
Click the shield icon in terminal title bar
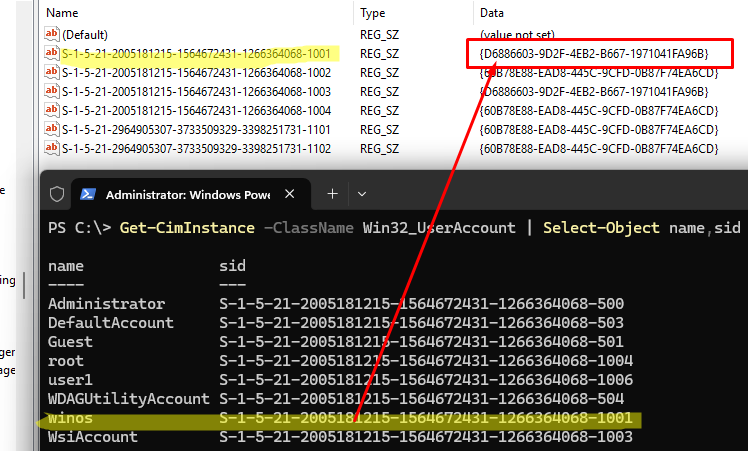(x=57, y=194)
